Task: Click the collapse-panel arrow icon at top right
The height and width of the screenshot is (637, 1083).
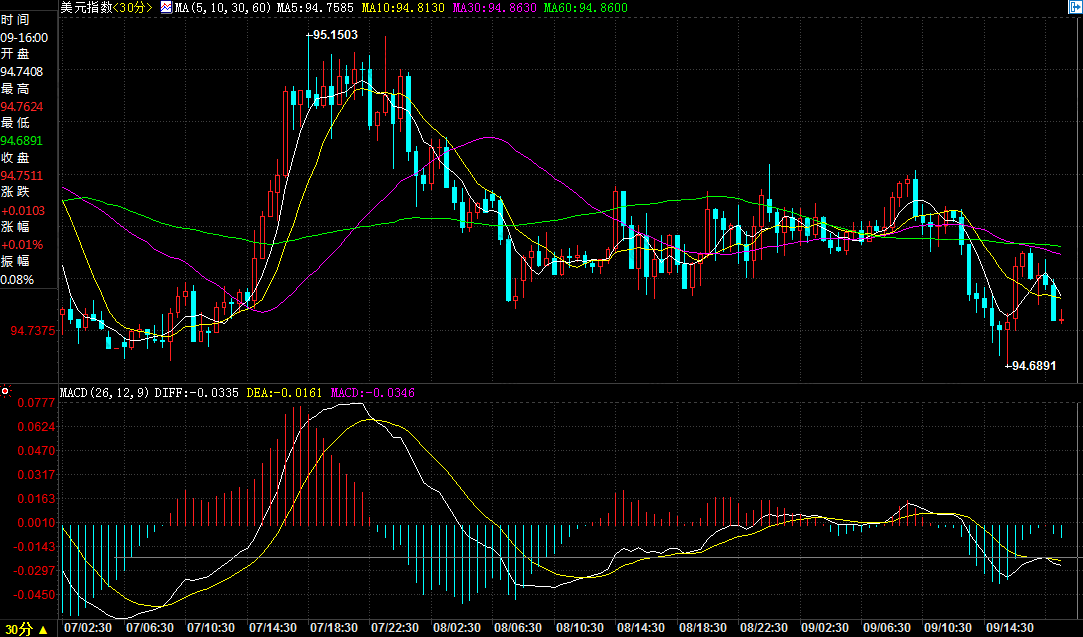Action: coord(1075,7)
